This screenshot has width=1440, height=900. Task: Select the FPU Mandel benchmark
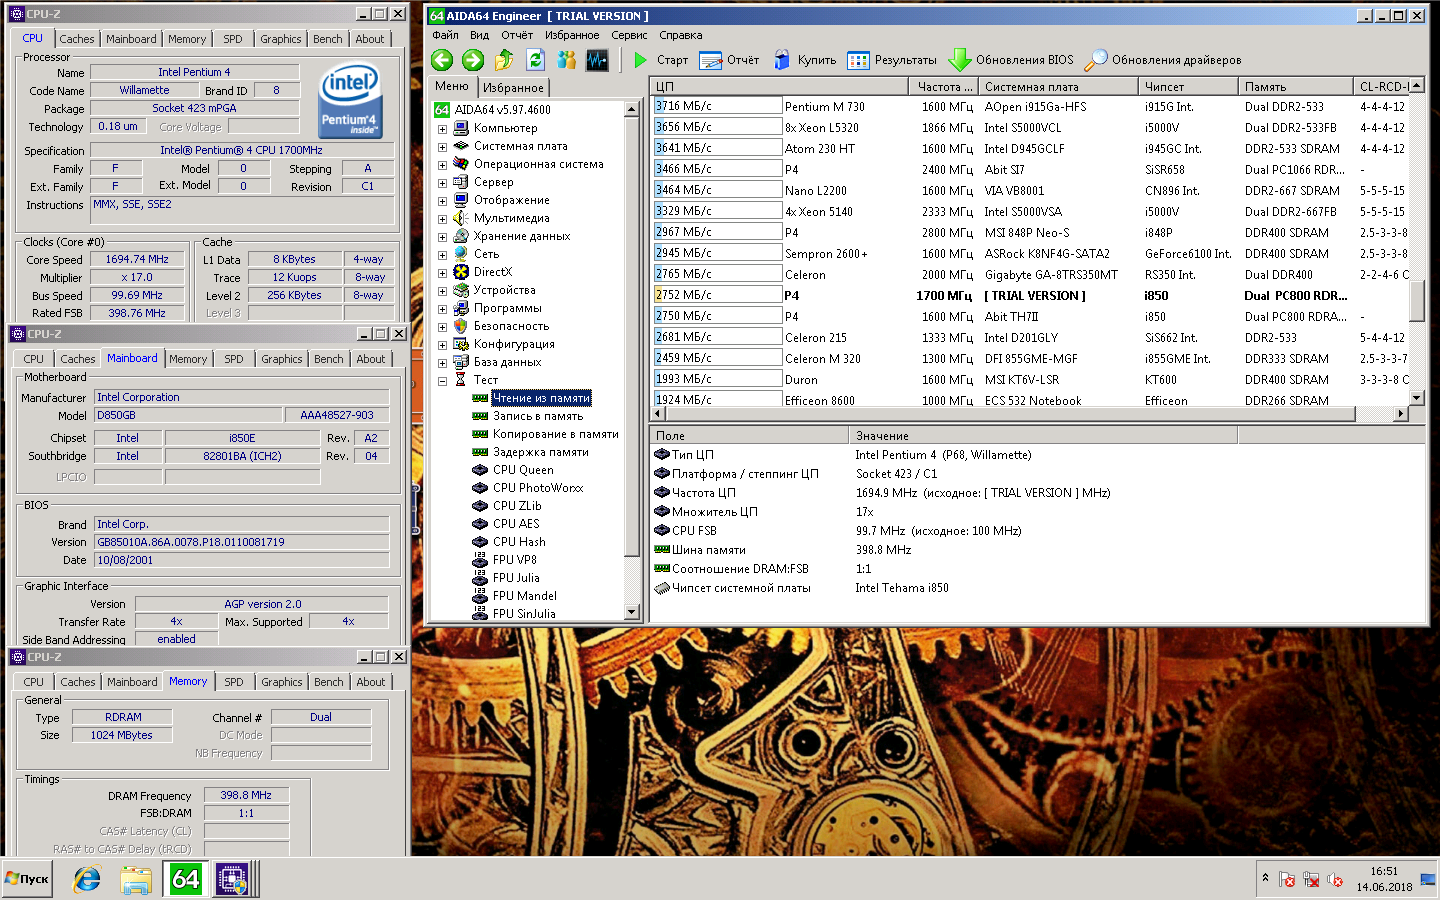(525, 596)
